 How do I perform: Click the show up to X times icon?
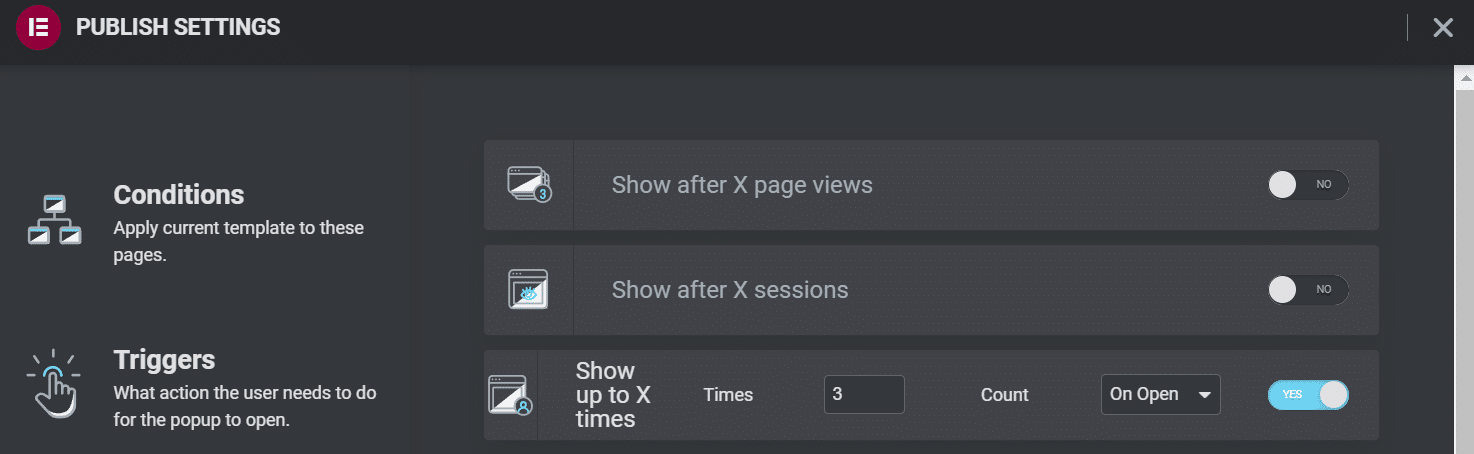(x=510, y=395)
